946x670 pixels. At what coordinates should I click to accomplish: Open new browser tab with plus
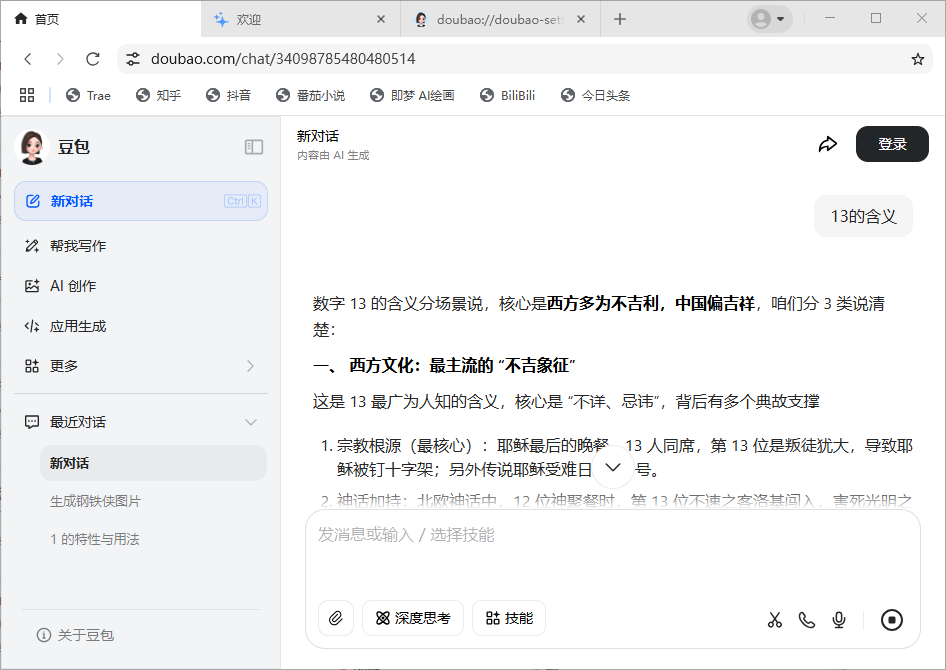point(620,19)
